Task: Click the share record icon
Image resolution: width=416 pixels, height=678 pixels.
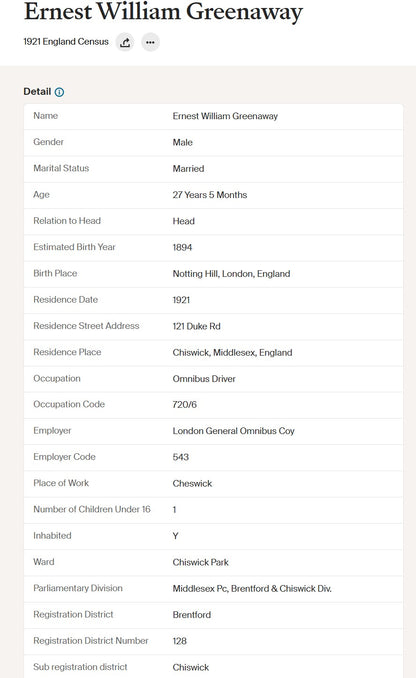Action: click(x=125, y=42)
